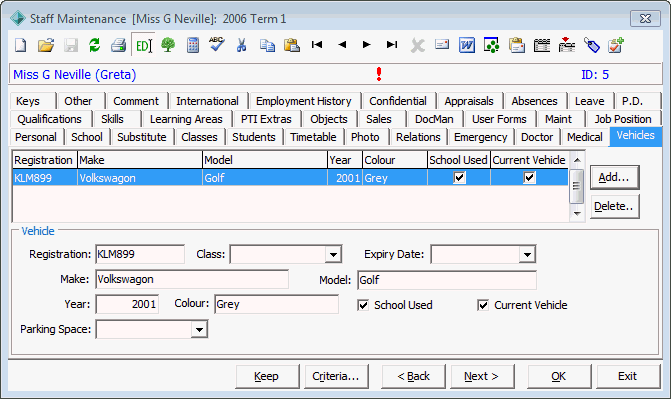
Task: Click the blue tag icon
Action: (x=591, y=45)
